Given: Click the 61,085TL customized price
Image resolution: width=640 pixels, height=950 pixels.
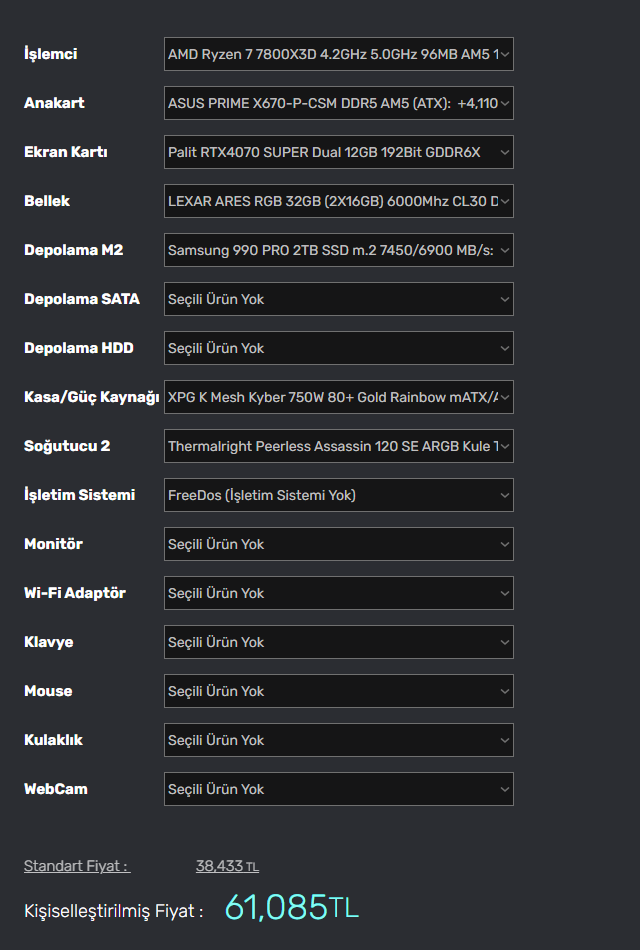Looking at the screenshot, I should pos(291,907).
